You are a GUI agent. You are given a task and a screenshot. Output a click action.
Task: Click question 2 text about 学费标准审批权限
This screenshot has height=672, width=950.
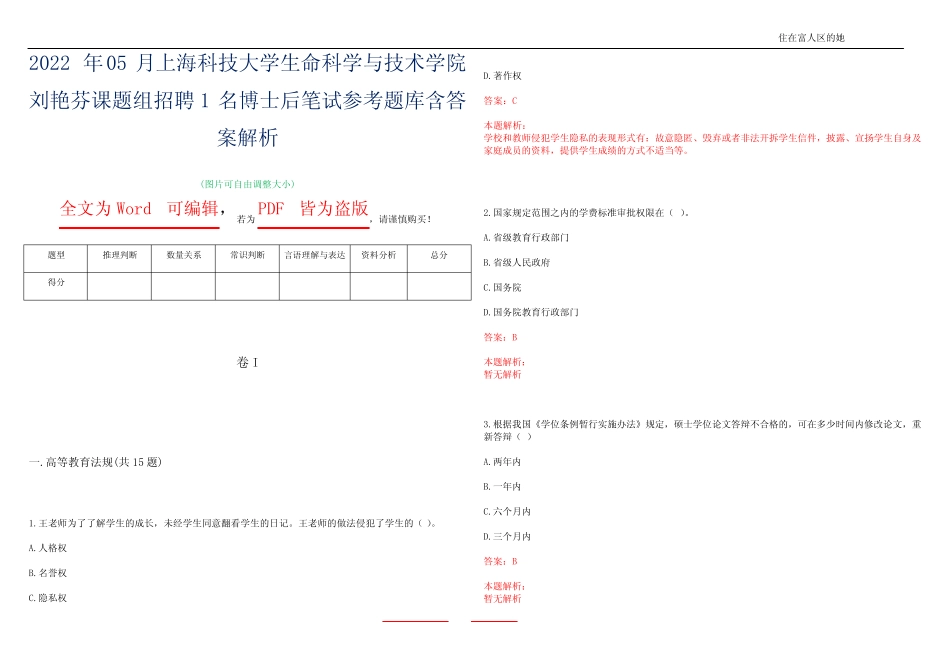pos(586,213)
